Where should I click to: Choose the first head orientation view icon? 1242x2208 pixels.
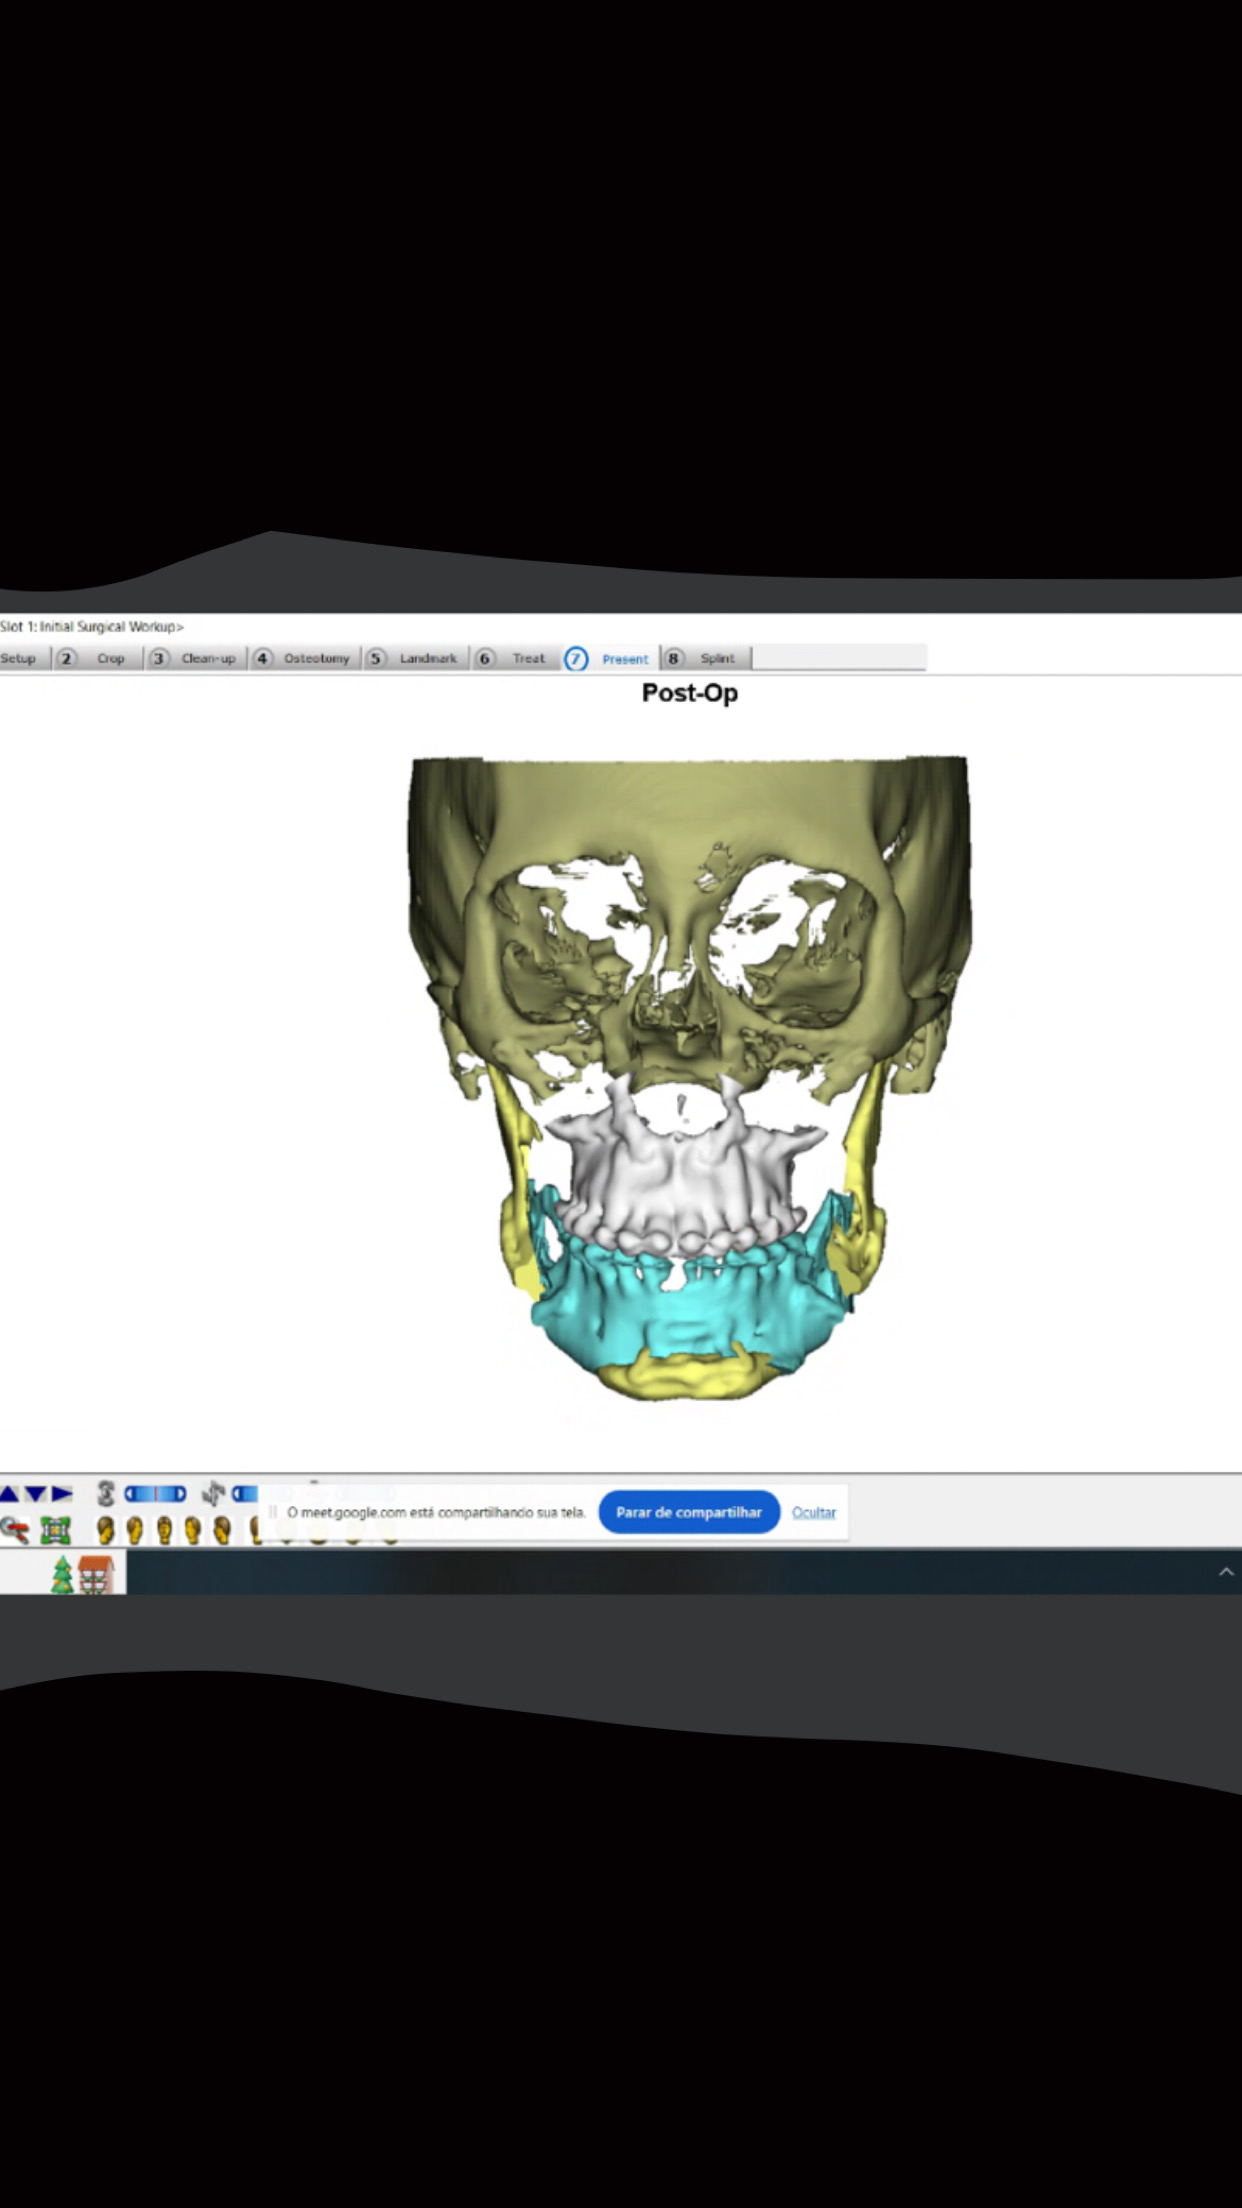pyautogui.click(x=105, y=1530)
